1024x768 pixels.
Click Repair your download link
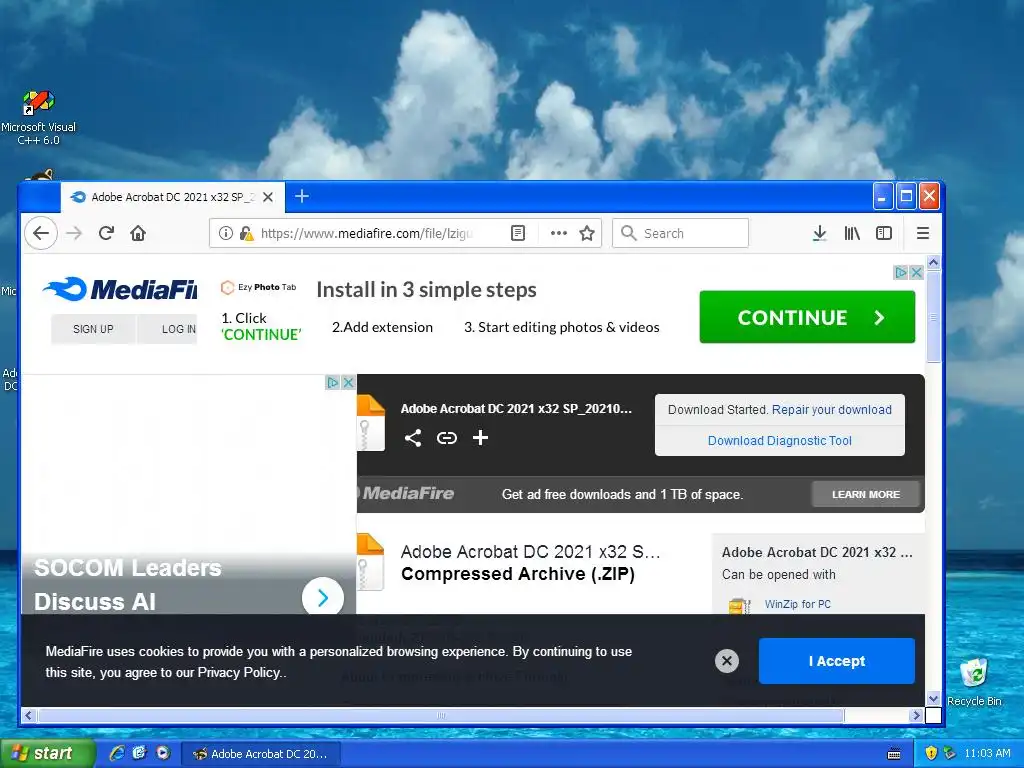pos(831,409)
